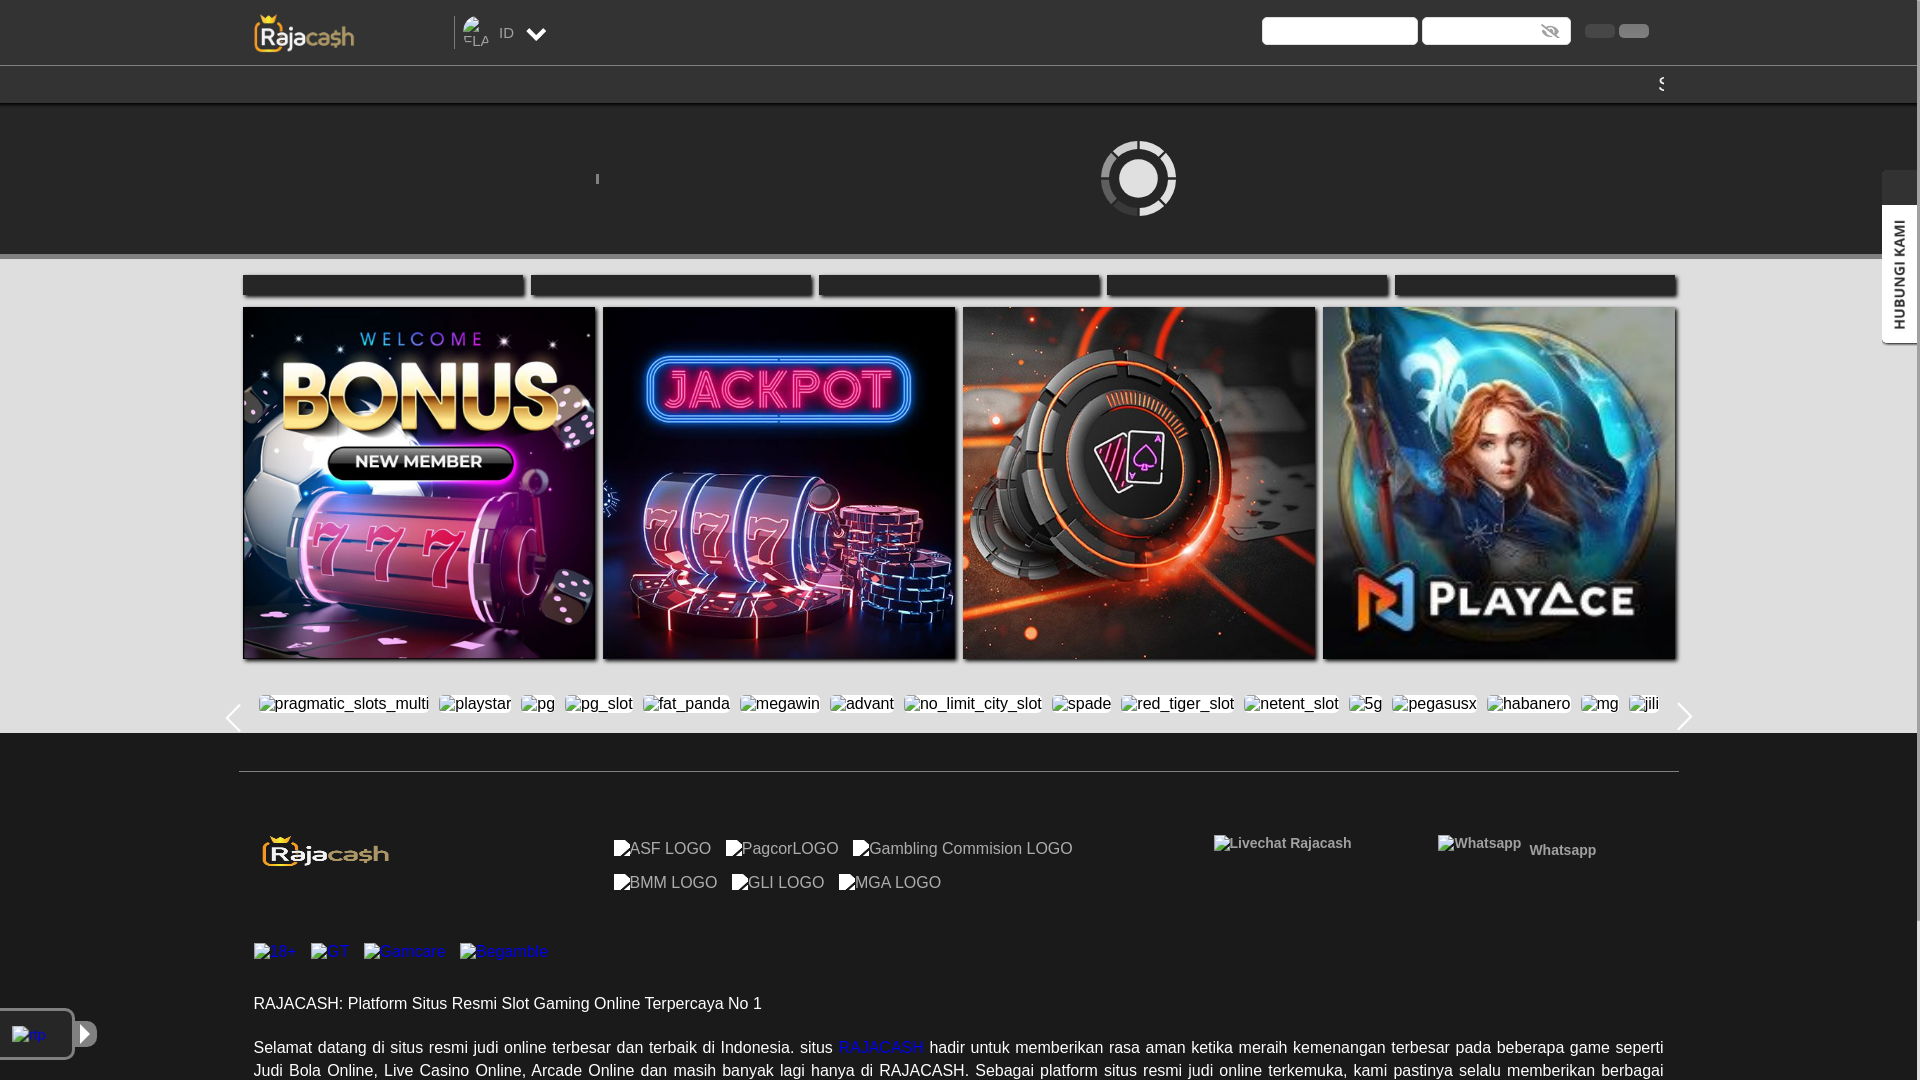Screen dimensions: 1920x1080
Task: Toggle password visibility eye icon
Action: pos(1550,31)
